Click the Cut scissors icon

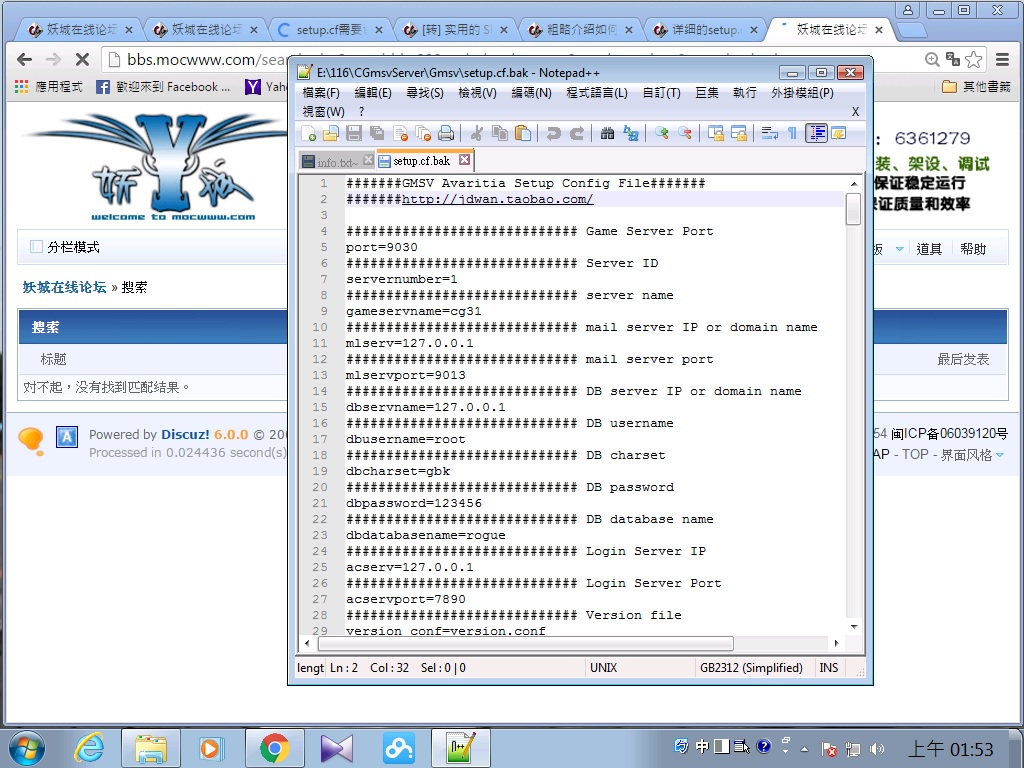point(476,133)
